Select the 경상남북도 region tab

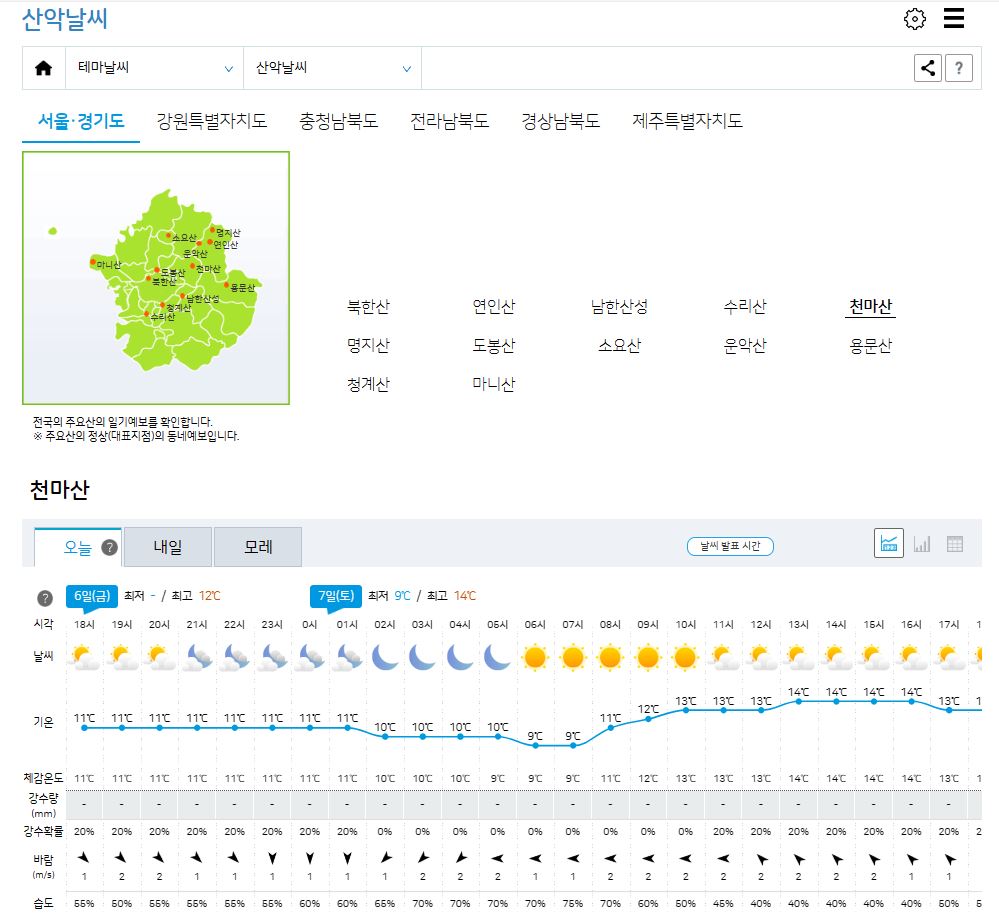coord(561,121)
